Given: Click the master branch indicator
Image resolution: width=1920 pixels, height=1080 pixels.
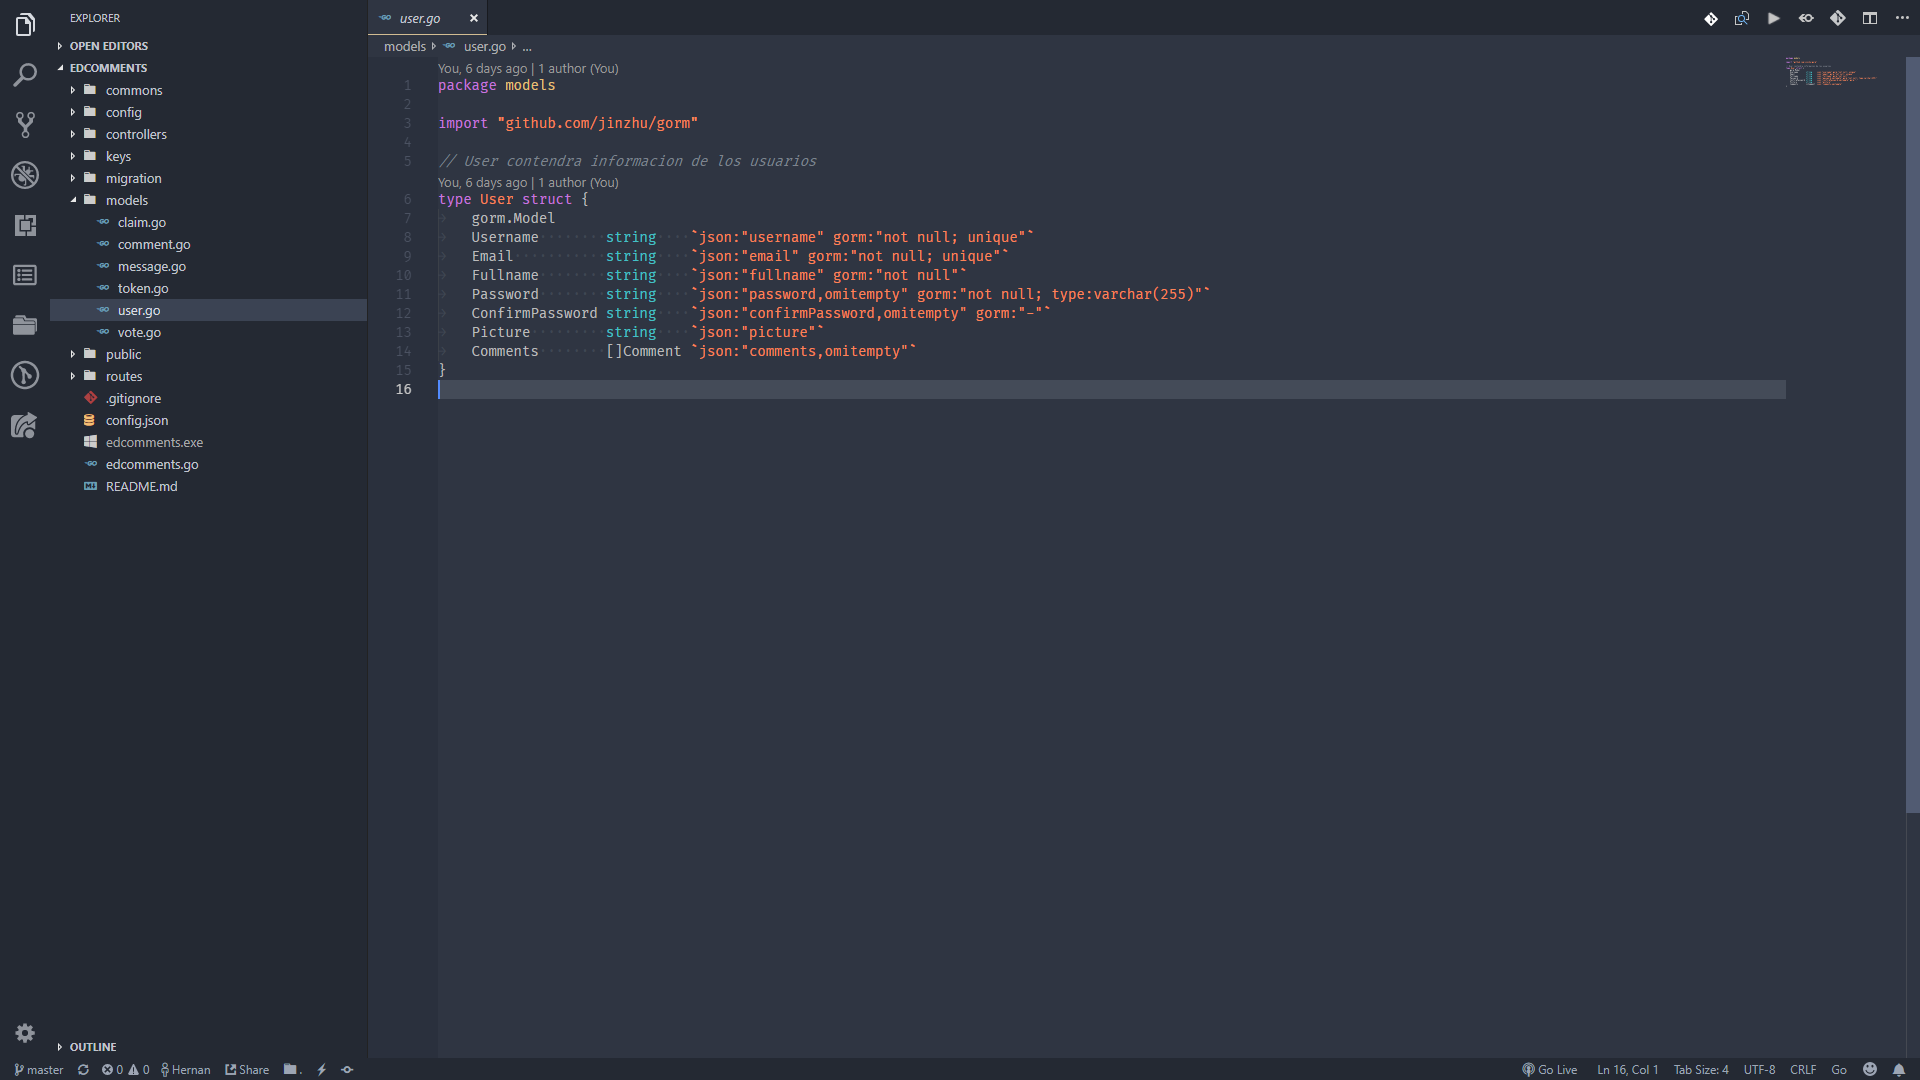Looking at the screenshot, I should click(x=39, y=1069).
